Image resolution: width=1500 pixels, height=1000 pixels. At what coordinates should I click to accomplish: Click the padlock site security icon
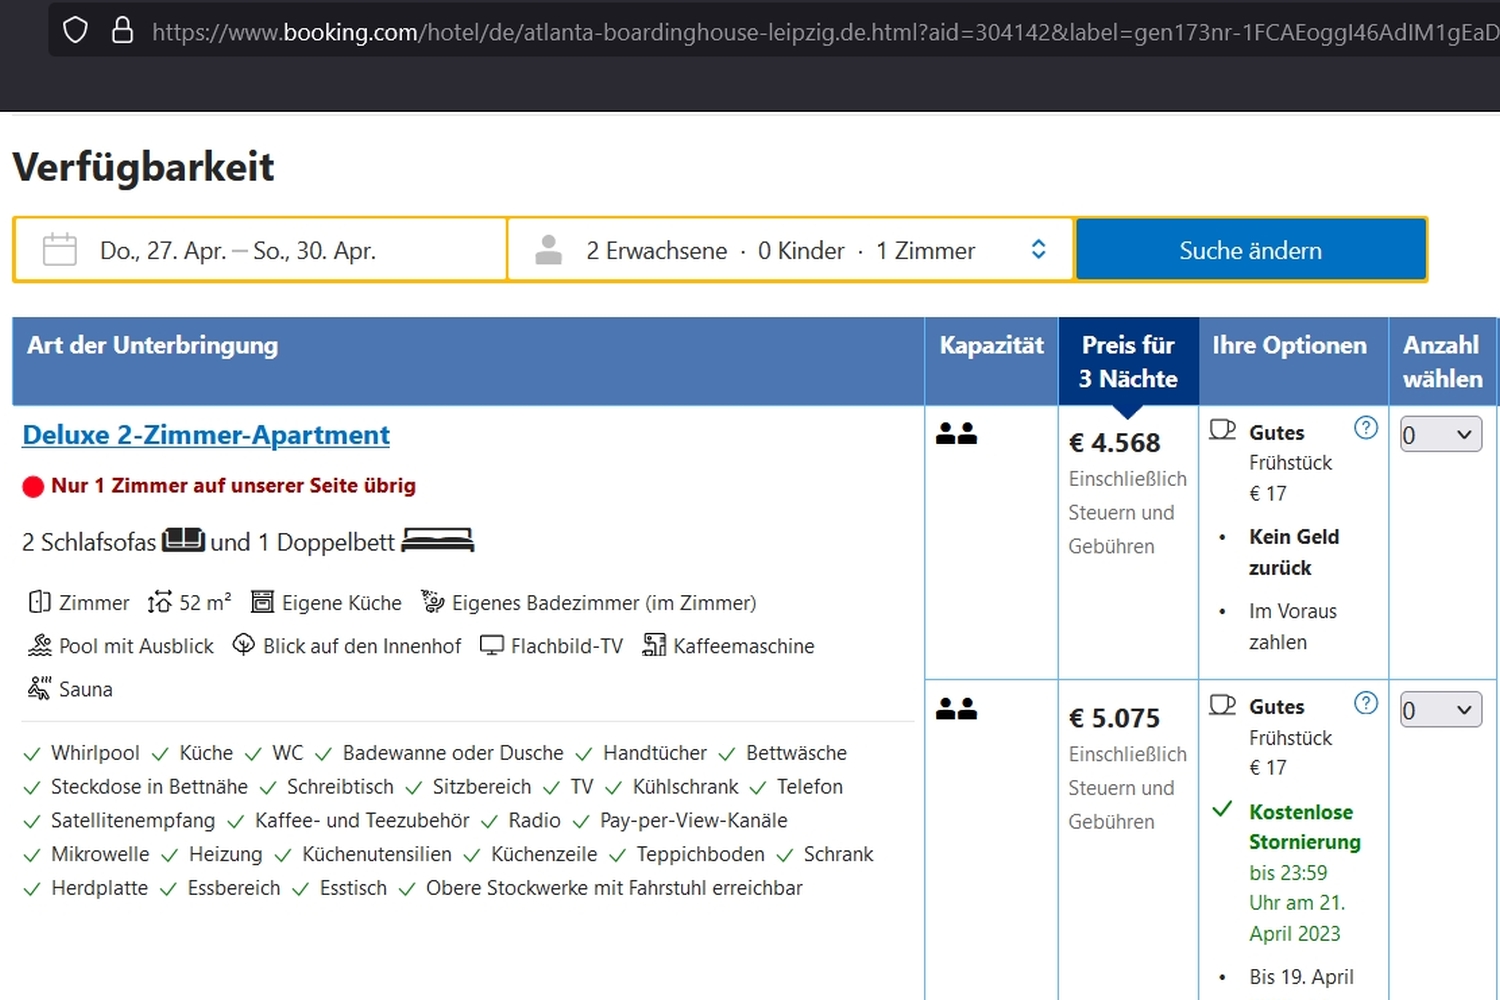point(122,31)
